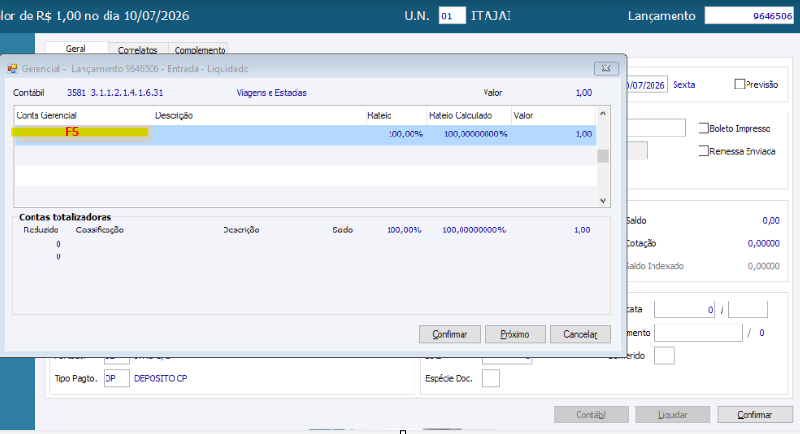Select the highlighted F5 Conta Gerencial cell
Screen dimensions: 800x434
(81, 132)
